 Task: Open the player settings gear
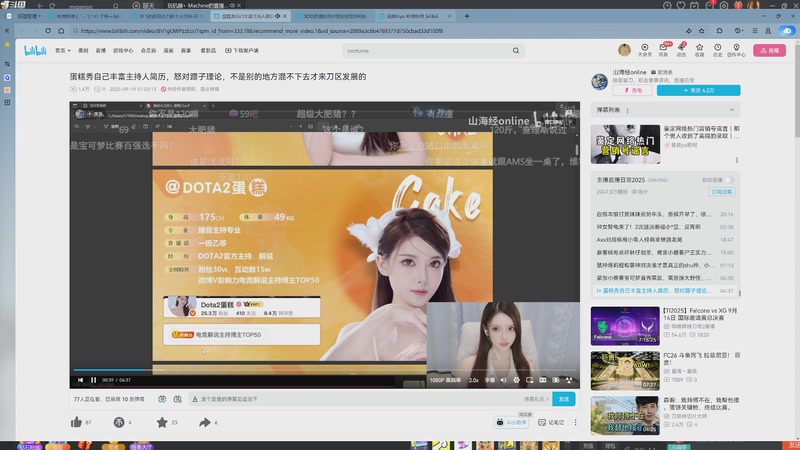coord(516,380)
